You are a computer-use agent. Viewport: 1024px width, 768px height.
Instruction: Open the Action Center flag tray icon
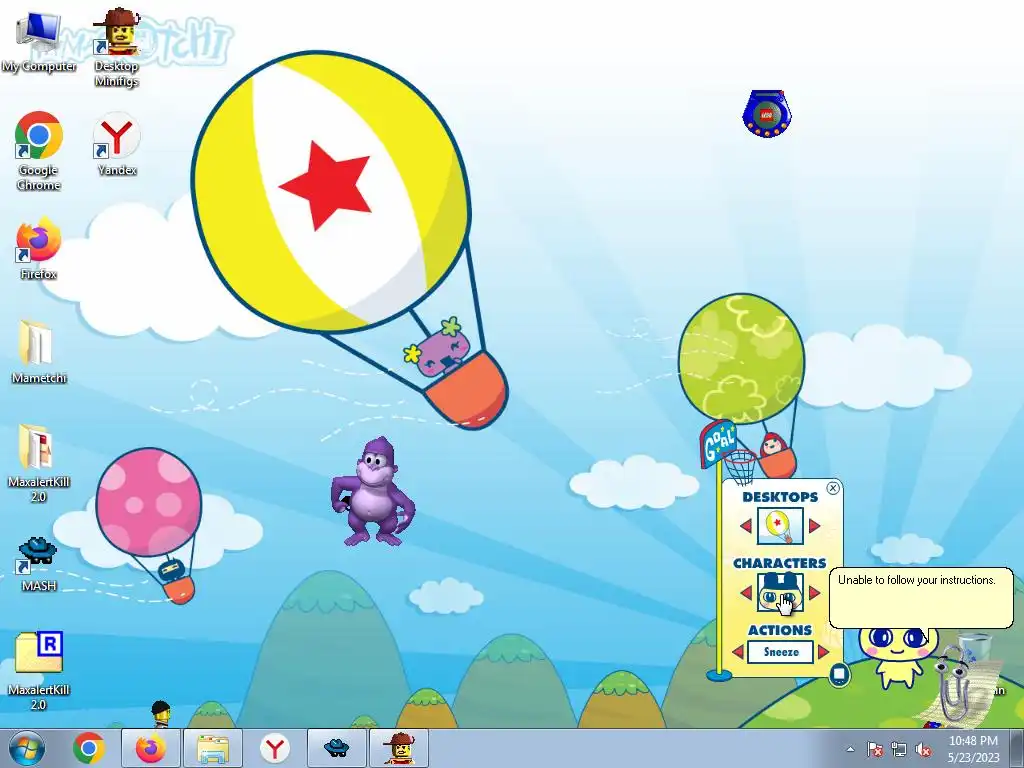[875, 749]
